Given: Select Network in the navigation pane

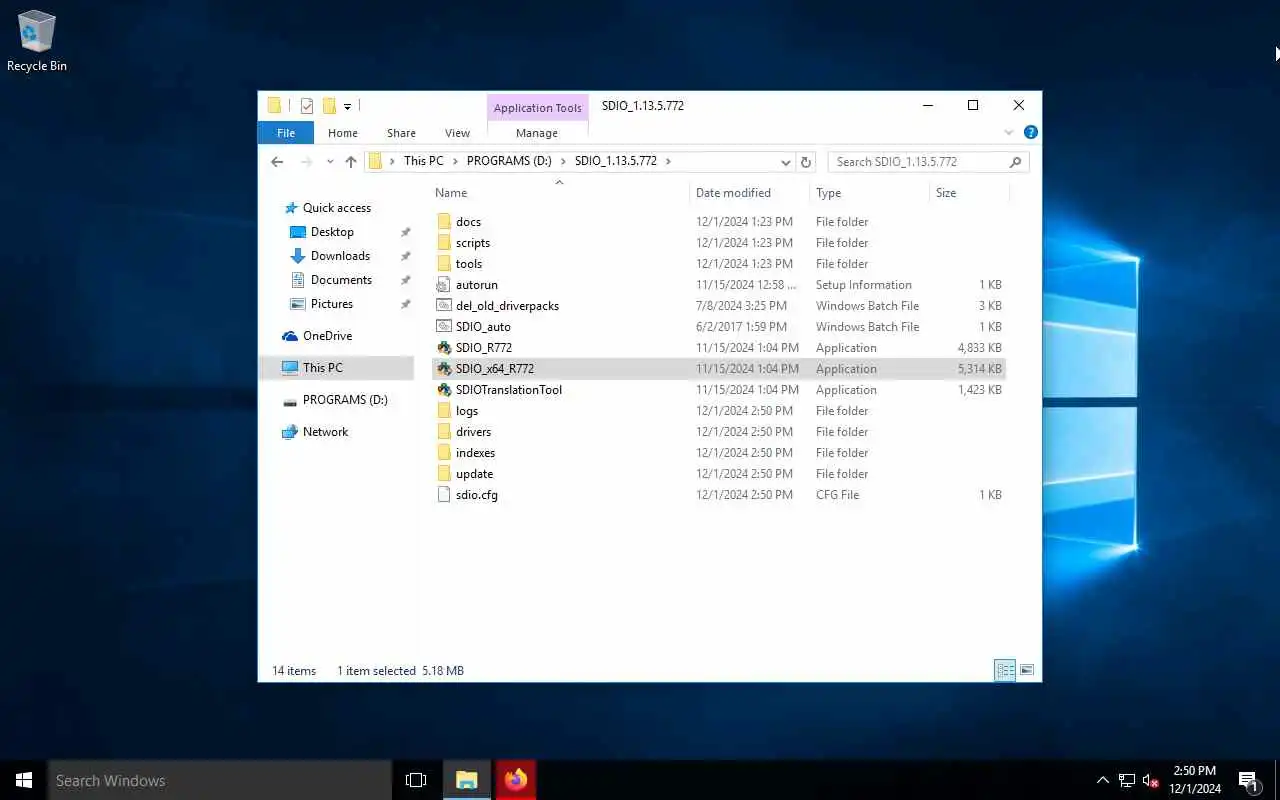Looking at the screenshot, I should [x=325, y=432].
